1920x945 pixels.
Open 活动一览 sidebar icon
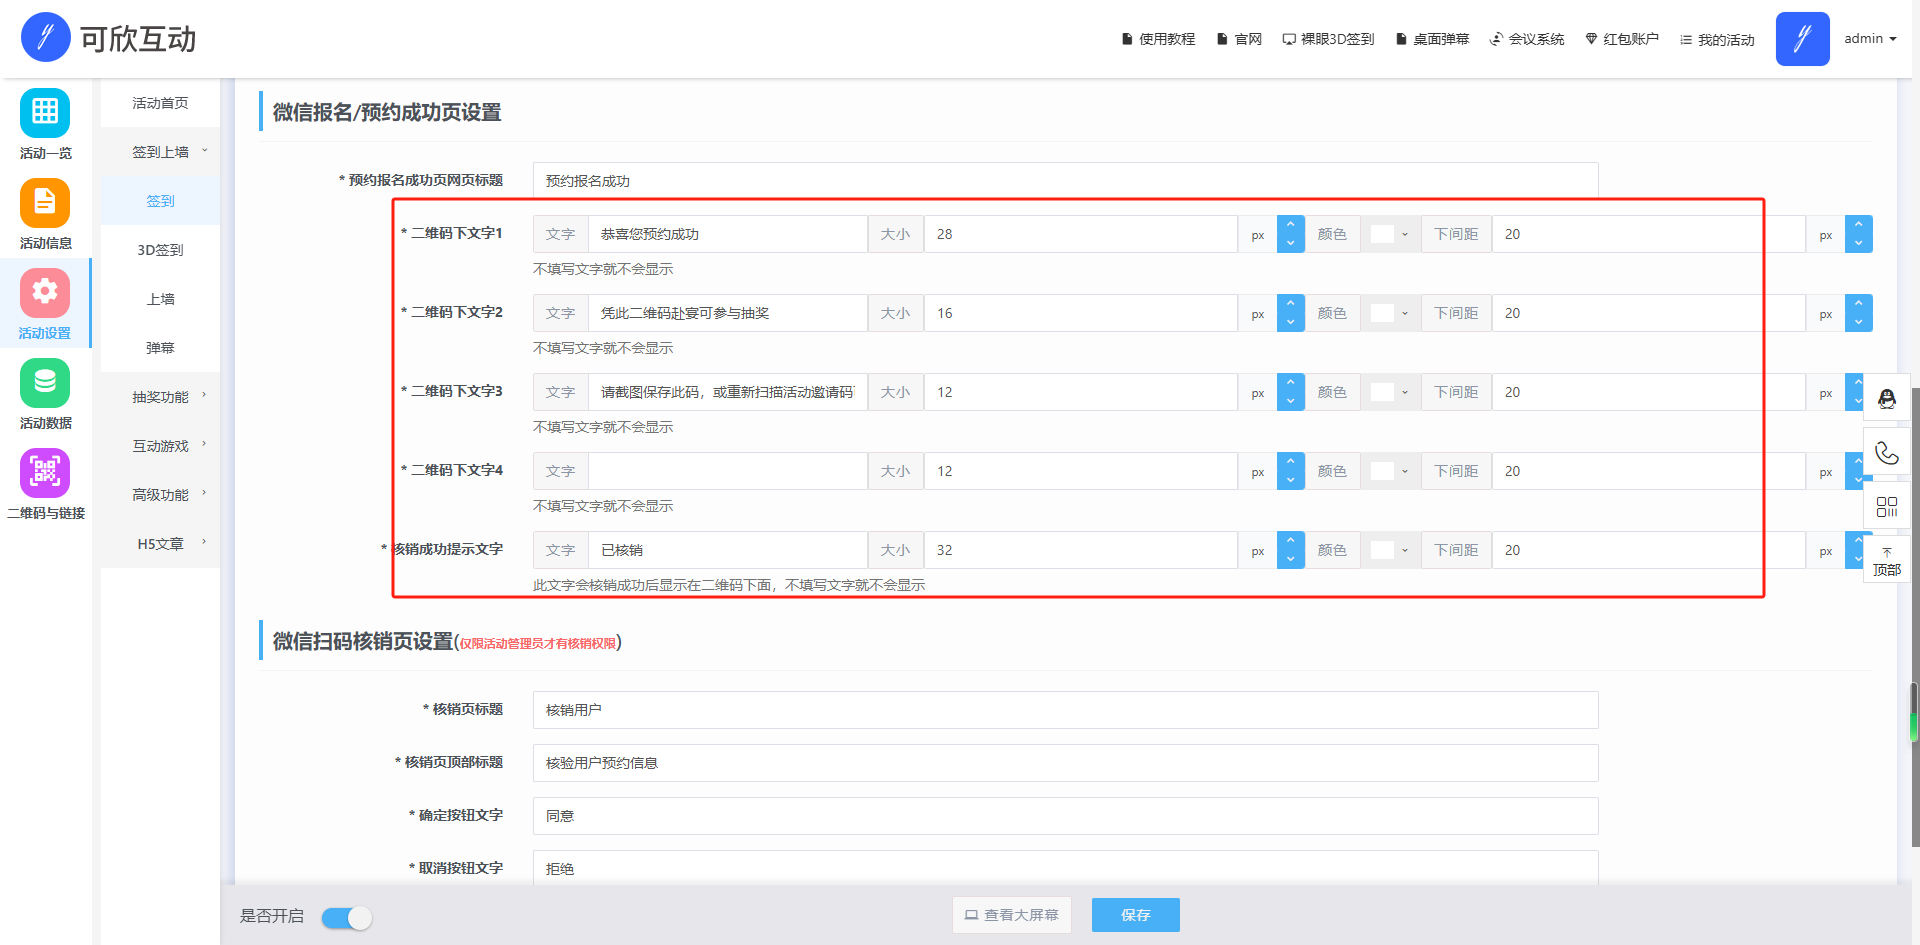coord(45,112)
